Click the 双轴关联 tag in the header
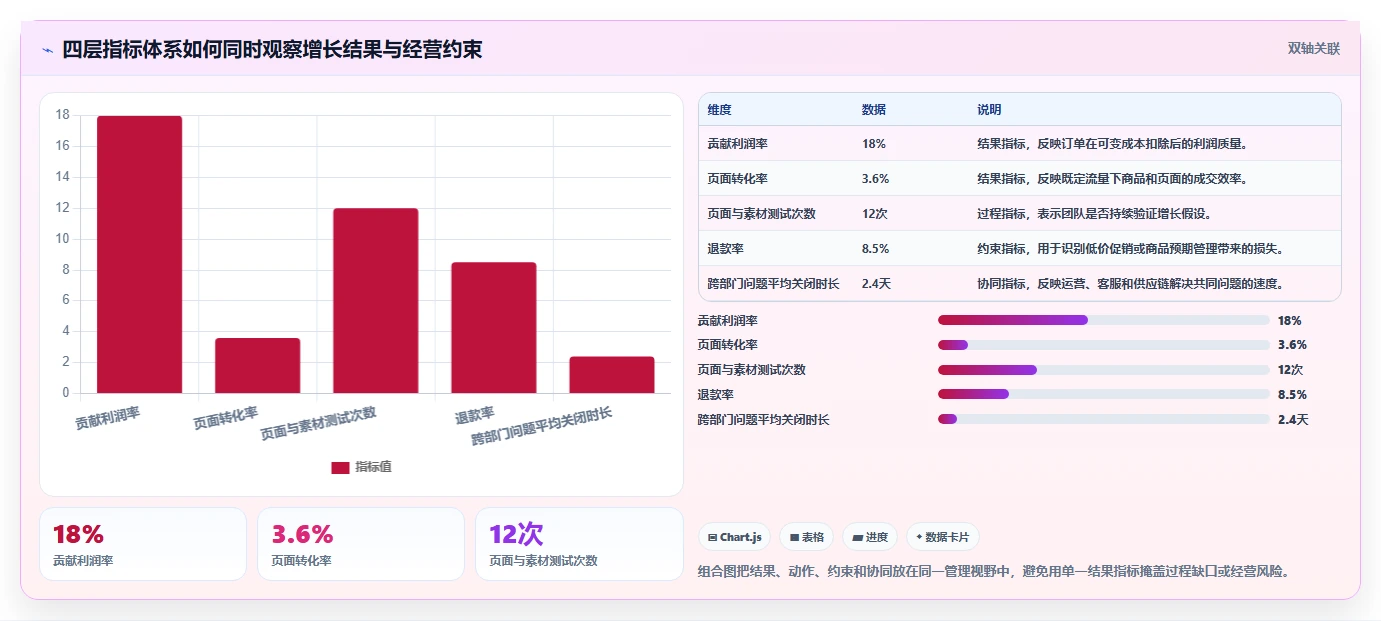Viewport: 1381px width, 621px height. point(1313,49)
